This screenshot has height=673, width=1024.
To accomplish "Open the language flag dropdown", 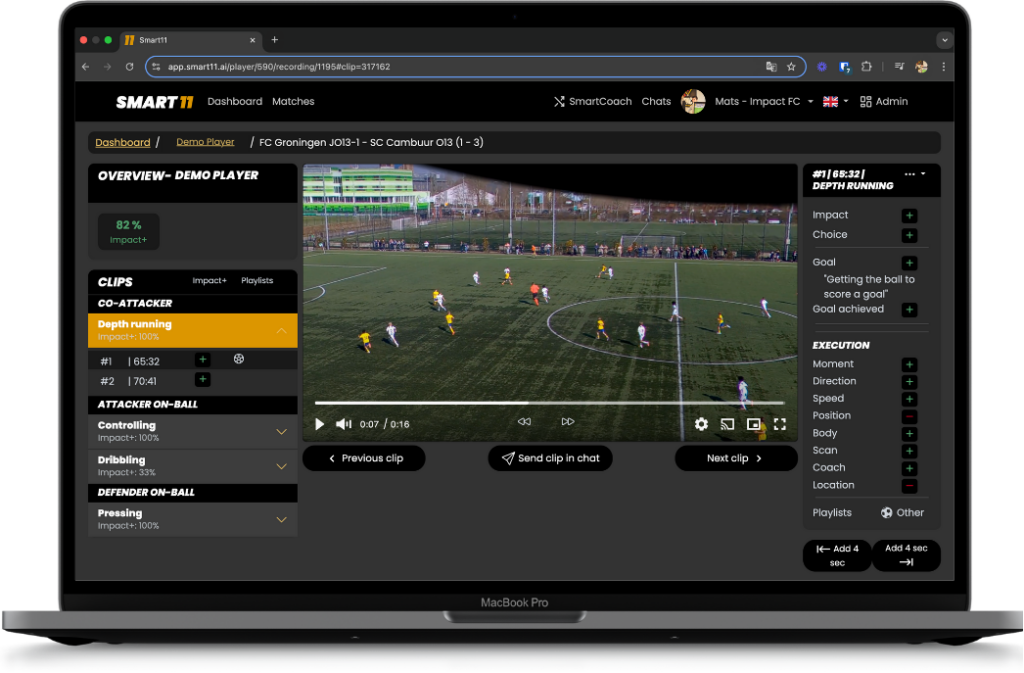I will tap(835, 102).
